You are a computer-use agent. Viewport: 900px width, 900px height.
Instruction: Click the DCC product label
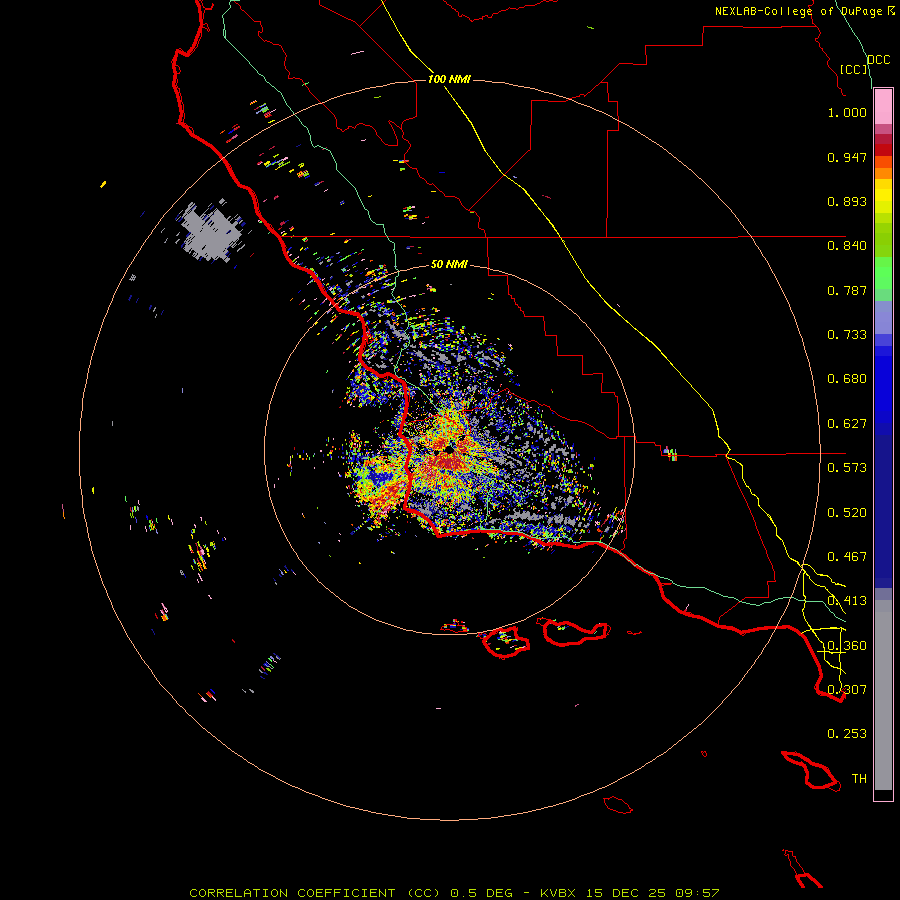(878, 60)
